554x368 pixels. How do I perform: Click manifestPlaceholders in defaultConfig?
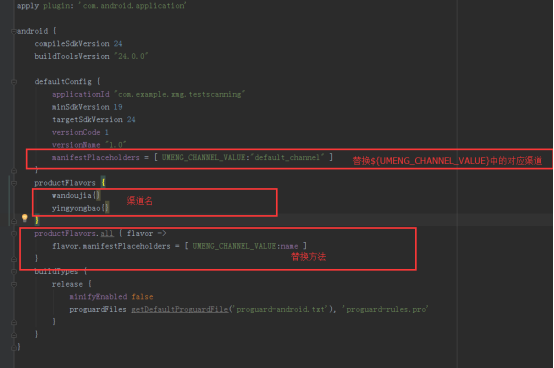click(96, 158)
